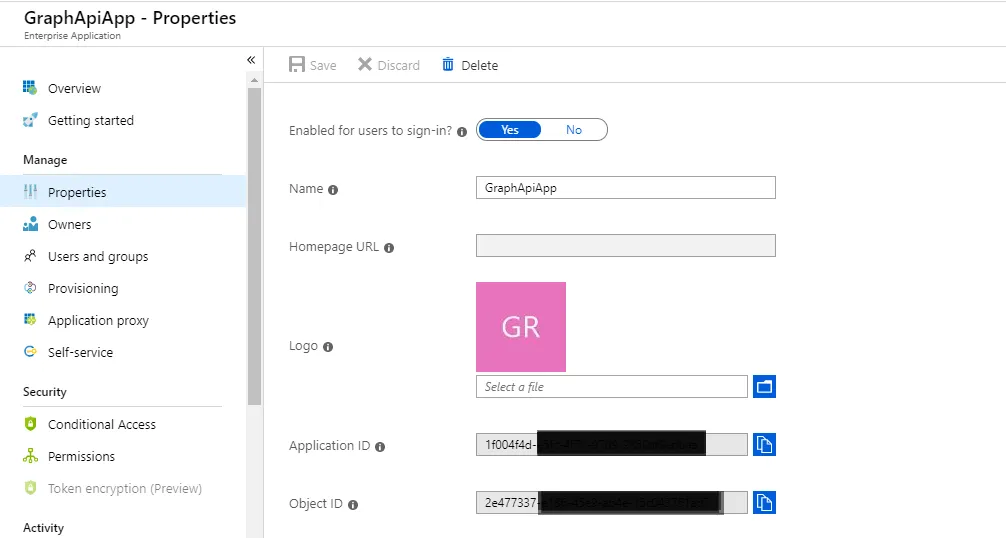Copy the Application ID to clipboard
Viewport: 1006px width, 538px height.
(764, 444)
